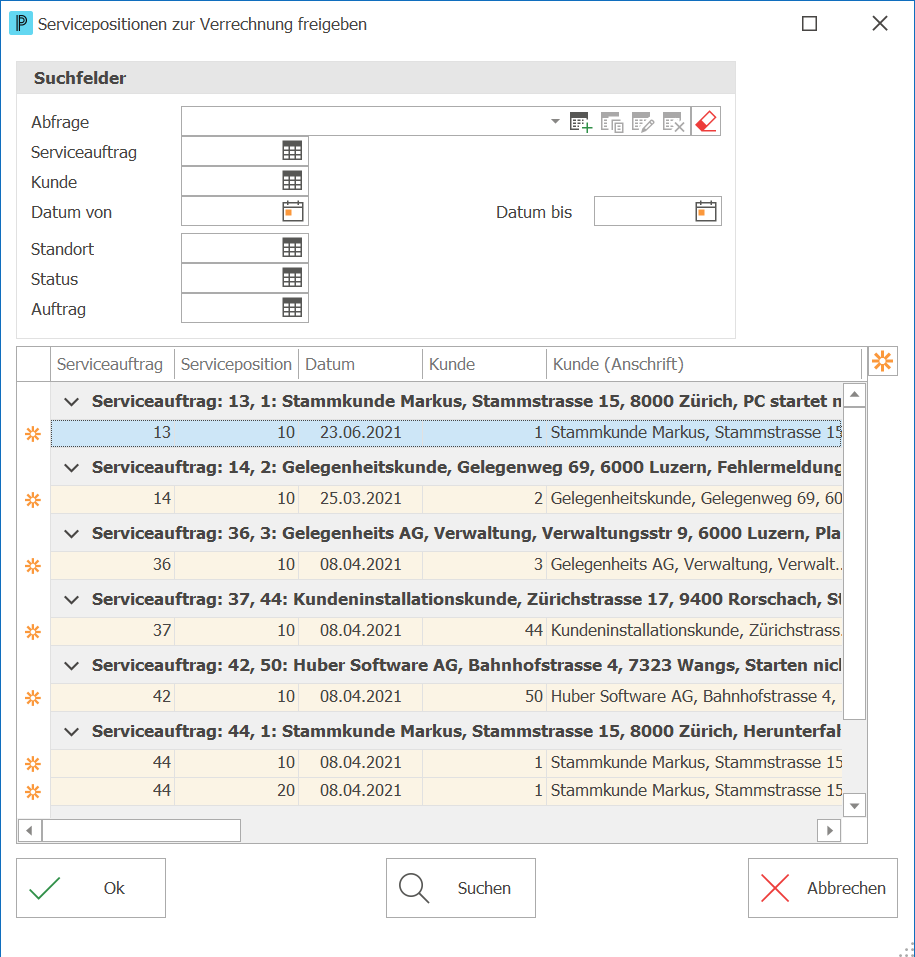Click the star marker on the 25.03.2021 row

pyautogui.click(x=33, y=500)
